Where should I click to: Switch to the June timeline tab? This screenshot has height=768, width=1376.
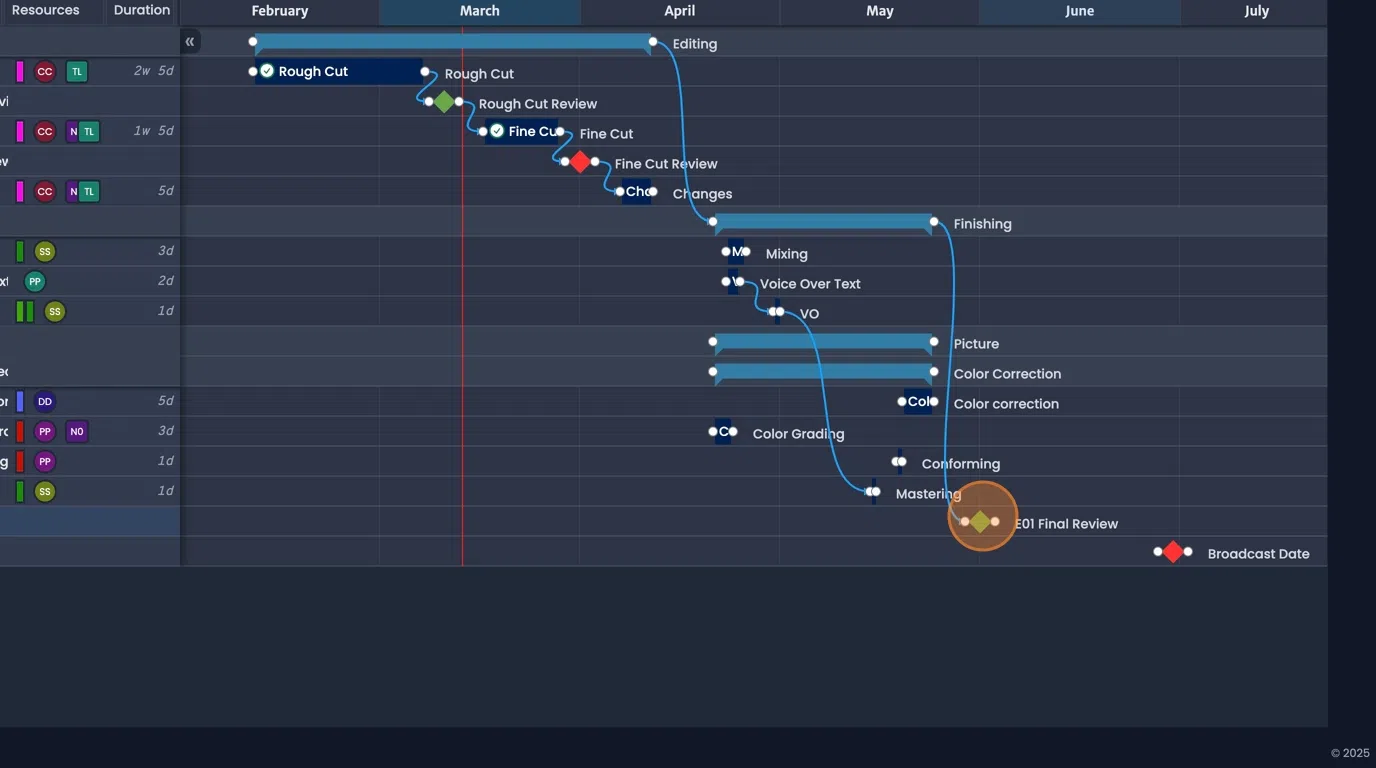(1079, 12)
